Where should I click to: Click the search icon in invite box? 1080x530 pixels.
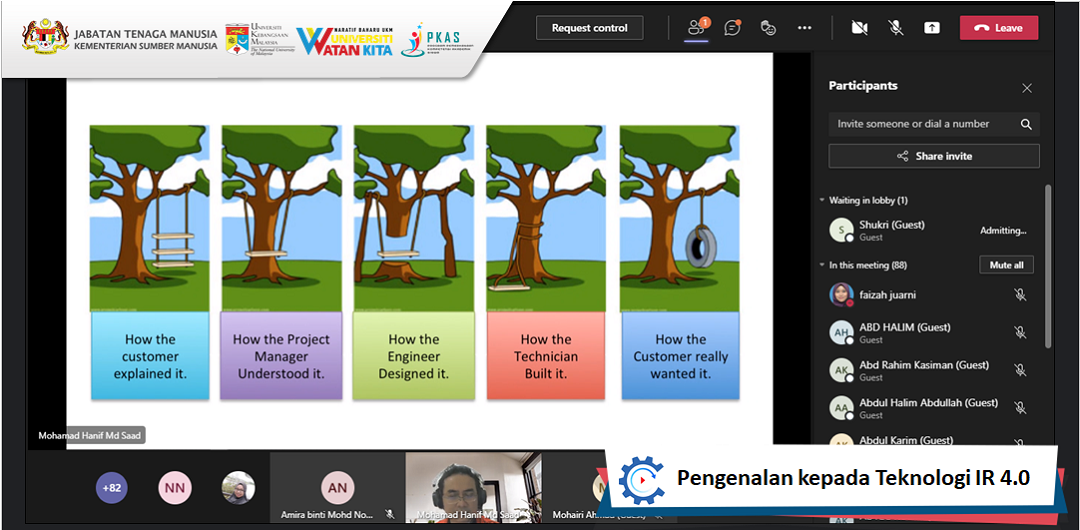[x=1026, y=124]
